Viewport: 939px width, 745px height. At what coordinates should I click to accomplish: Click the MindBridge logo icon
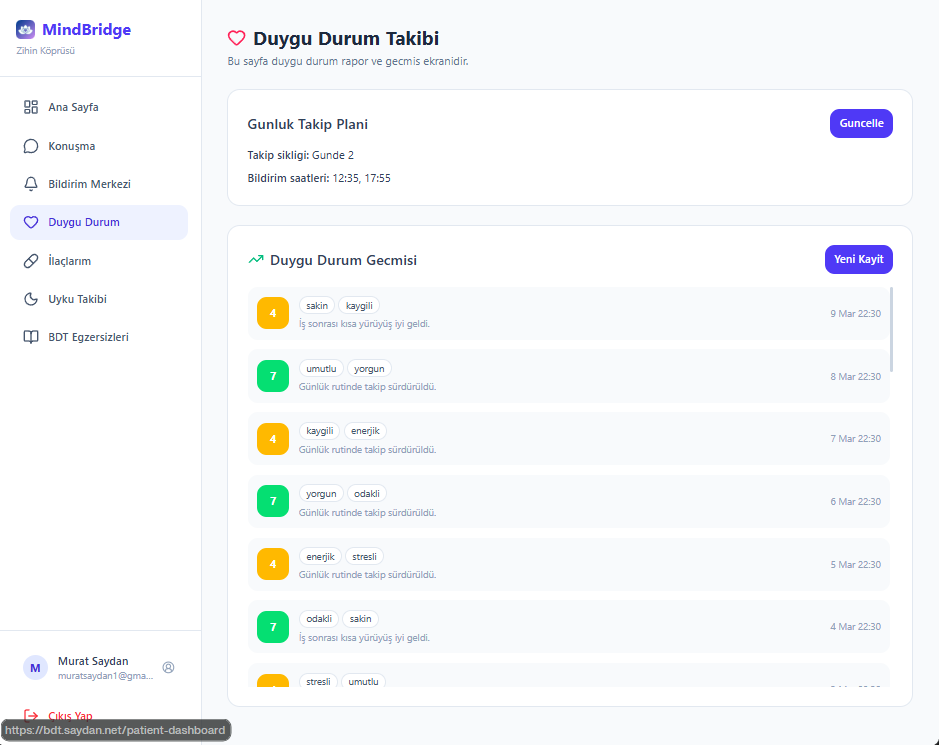(x=25, y=30)
